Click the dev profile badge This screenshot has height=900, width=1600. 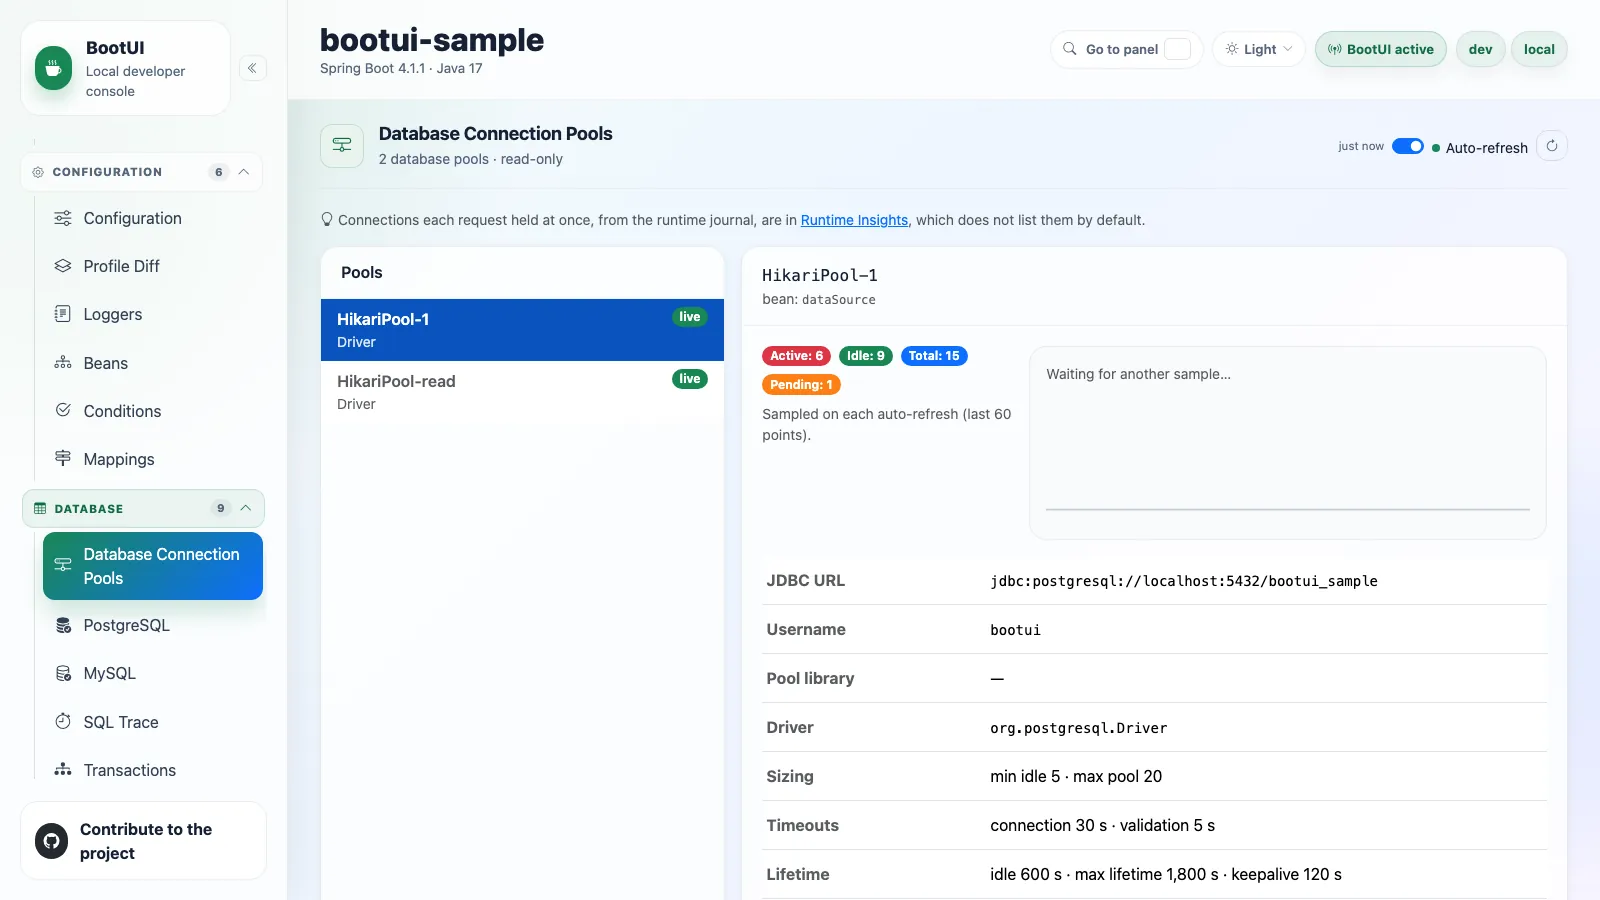coord(1480,49)
